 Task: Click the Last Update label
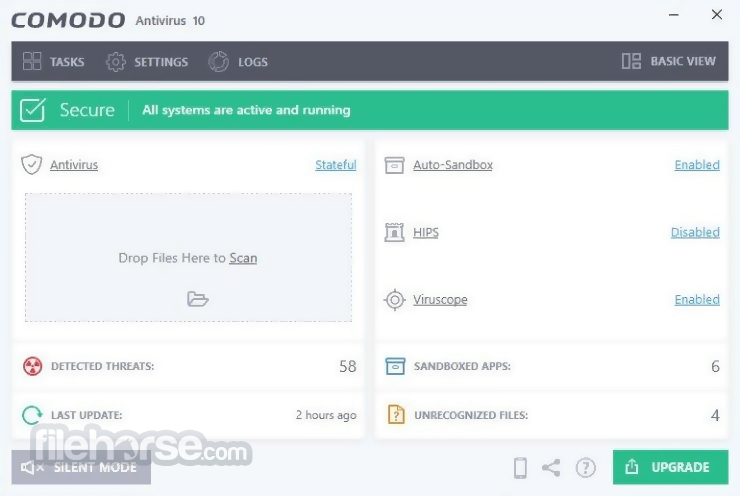click(x=86, y=415)
